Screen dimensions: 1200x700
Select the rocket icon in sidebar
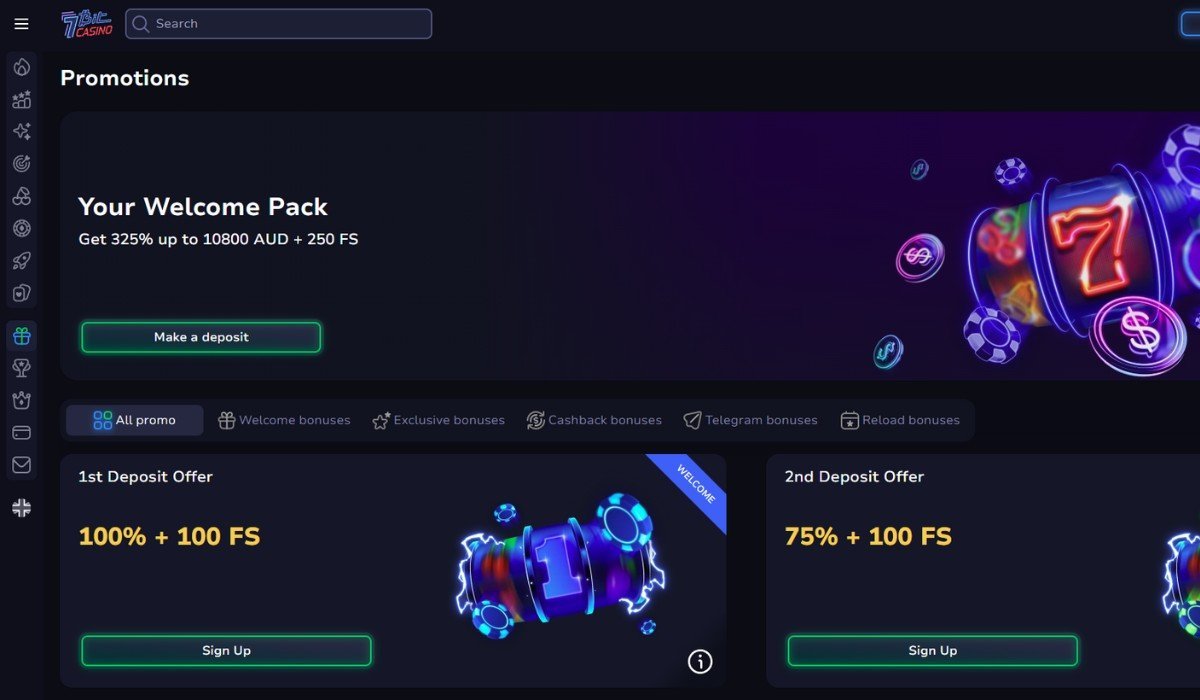pos(21,261)
